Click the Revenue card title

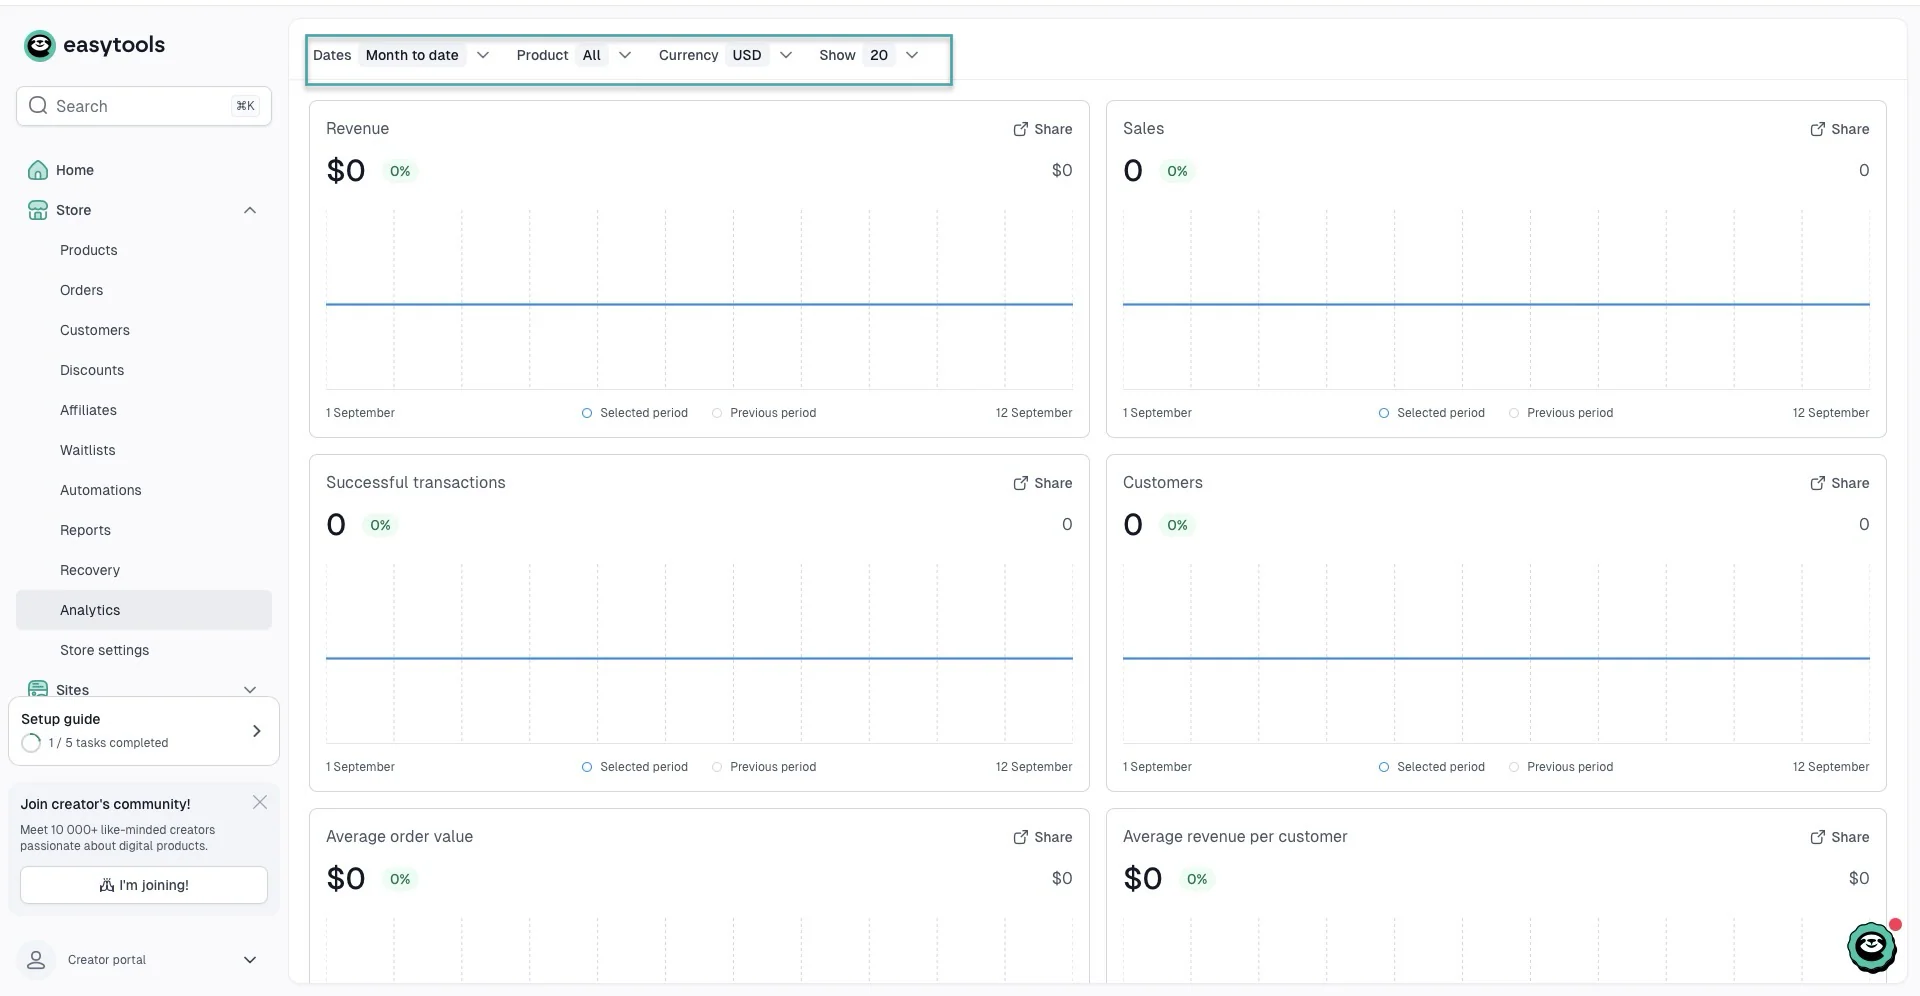click(357, 128)
